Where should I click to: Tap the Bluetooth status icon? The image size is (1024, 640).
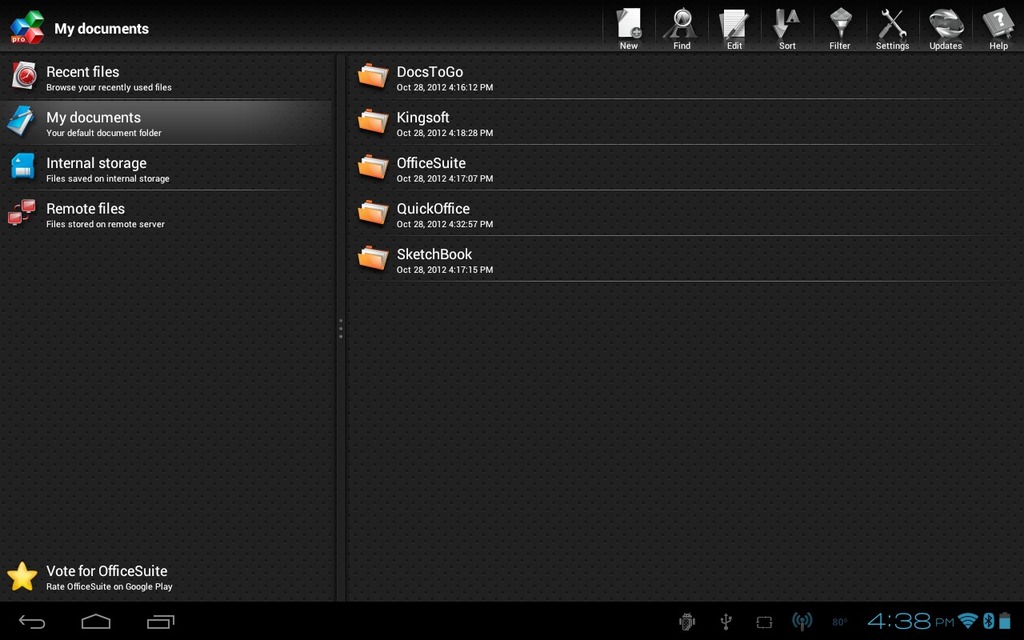[x=989, y=621]
